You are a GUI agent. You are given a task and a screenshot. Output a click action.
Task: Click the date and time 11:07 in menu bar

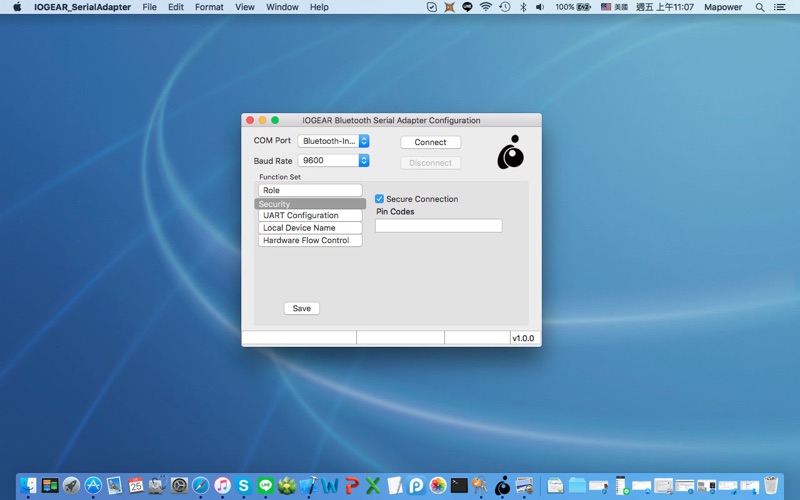click(665, 7)
